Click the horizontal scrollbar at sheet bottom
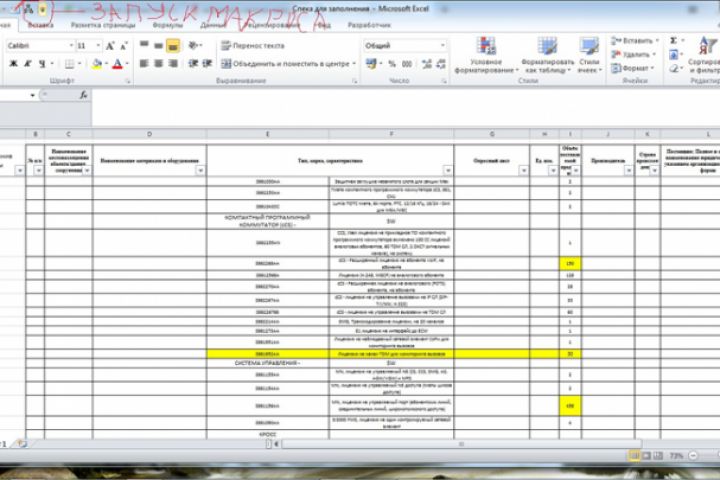 (461, 444)
